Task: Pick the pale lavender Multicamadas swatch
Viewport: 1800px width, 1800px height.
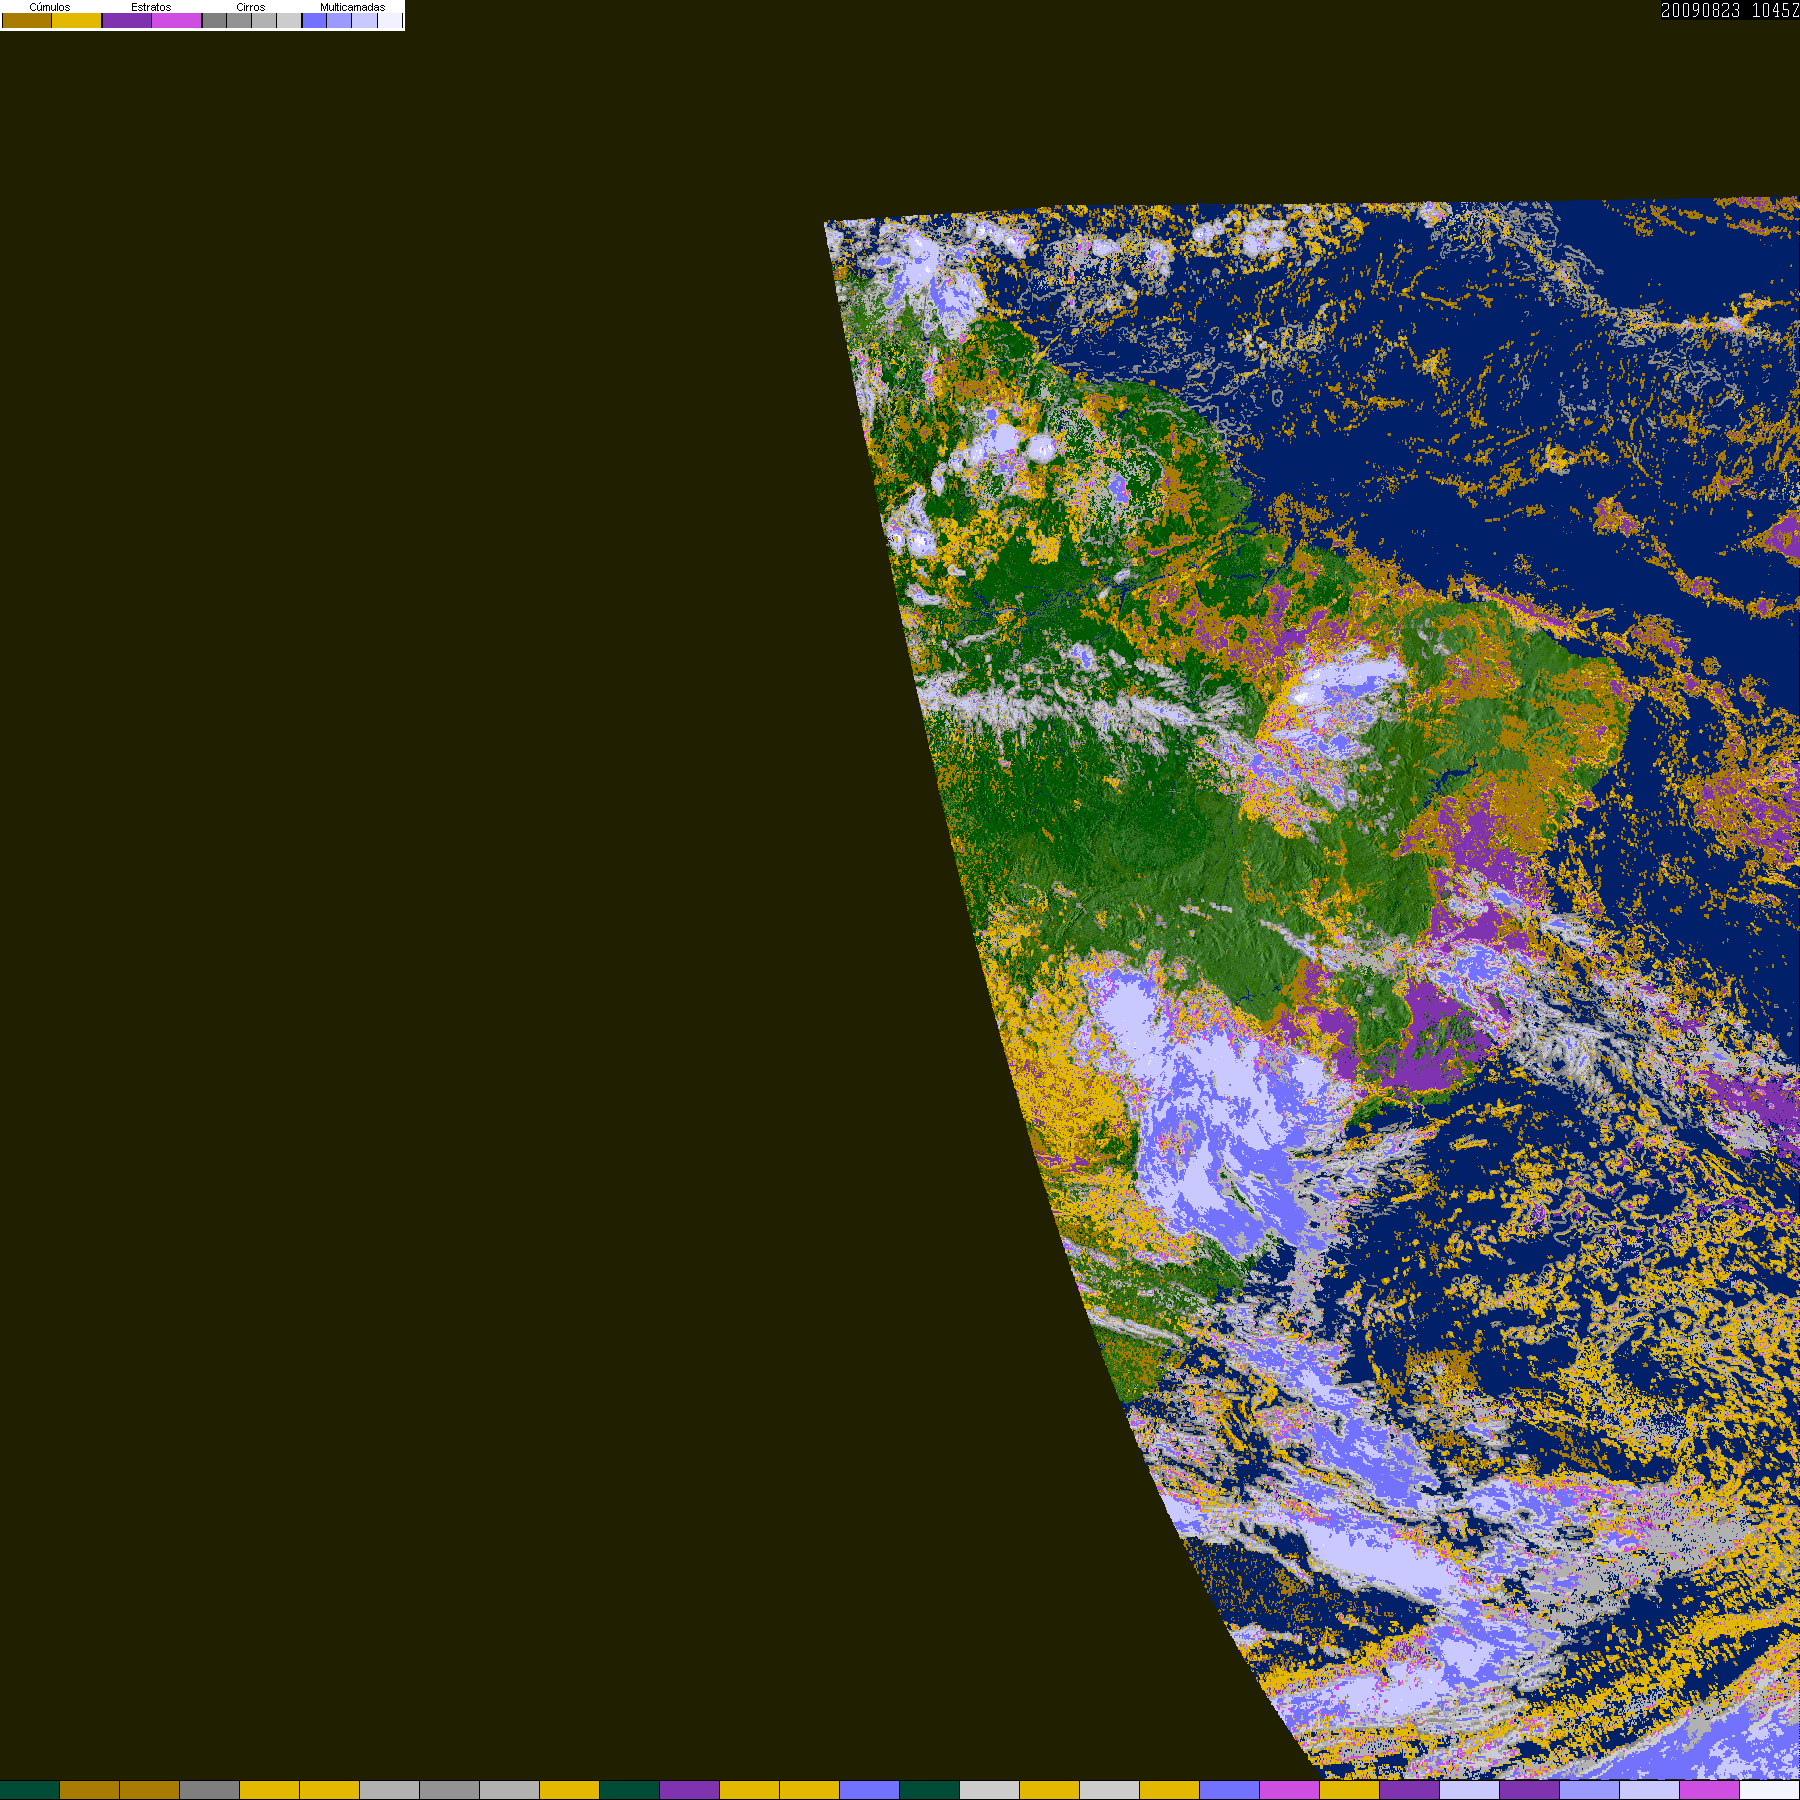Action: pyautogui.click(x=364, y=21)
